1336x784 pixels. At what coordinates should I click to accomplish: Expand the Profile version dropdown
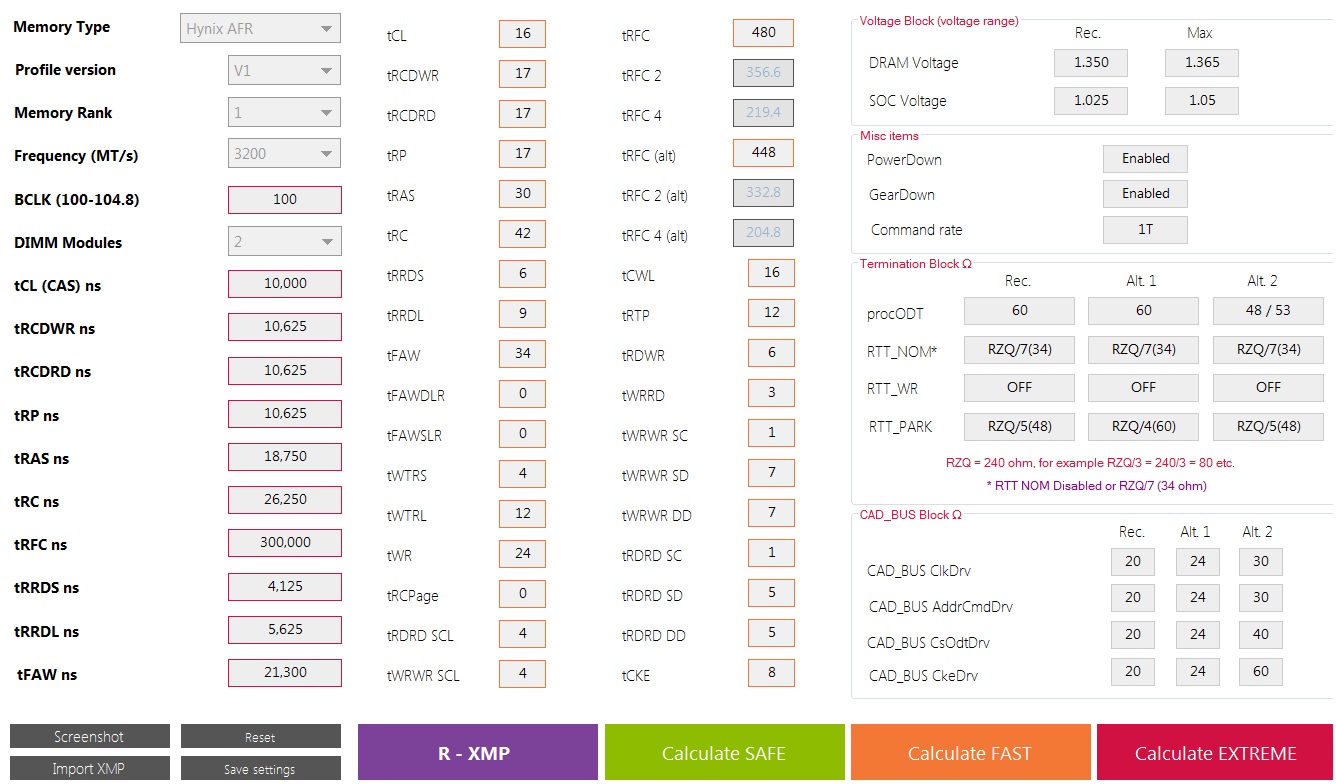[284, 71]
